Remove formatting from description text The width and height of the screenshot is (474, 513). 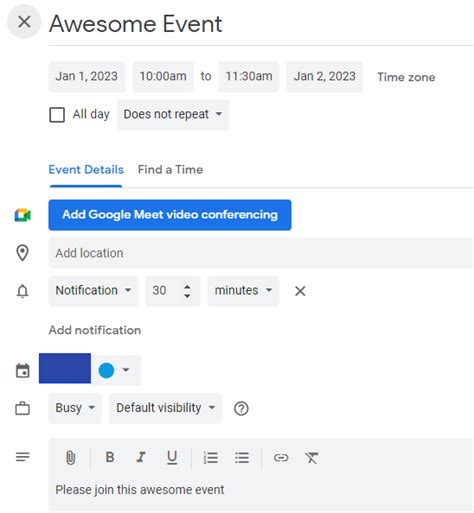[x=312, y=458]
